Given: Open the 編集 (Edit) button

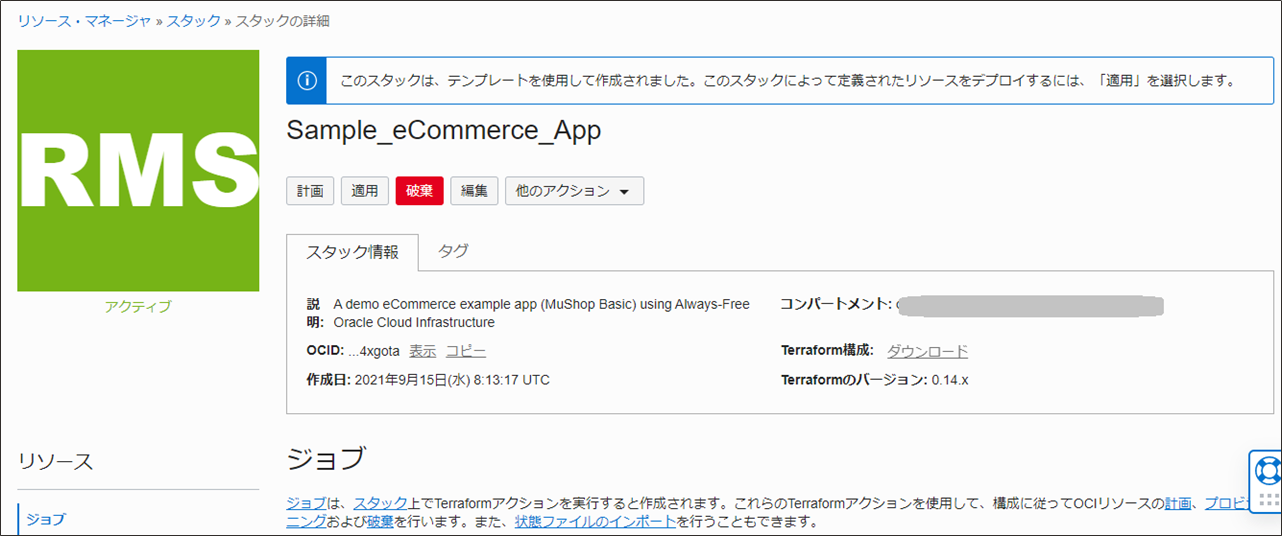Looking at the screenshot, I should [474, 191].
